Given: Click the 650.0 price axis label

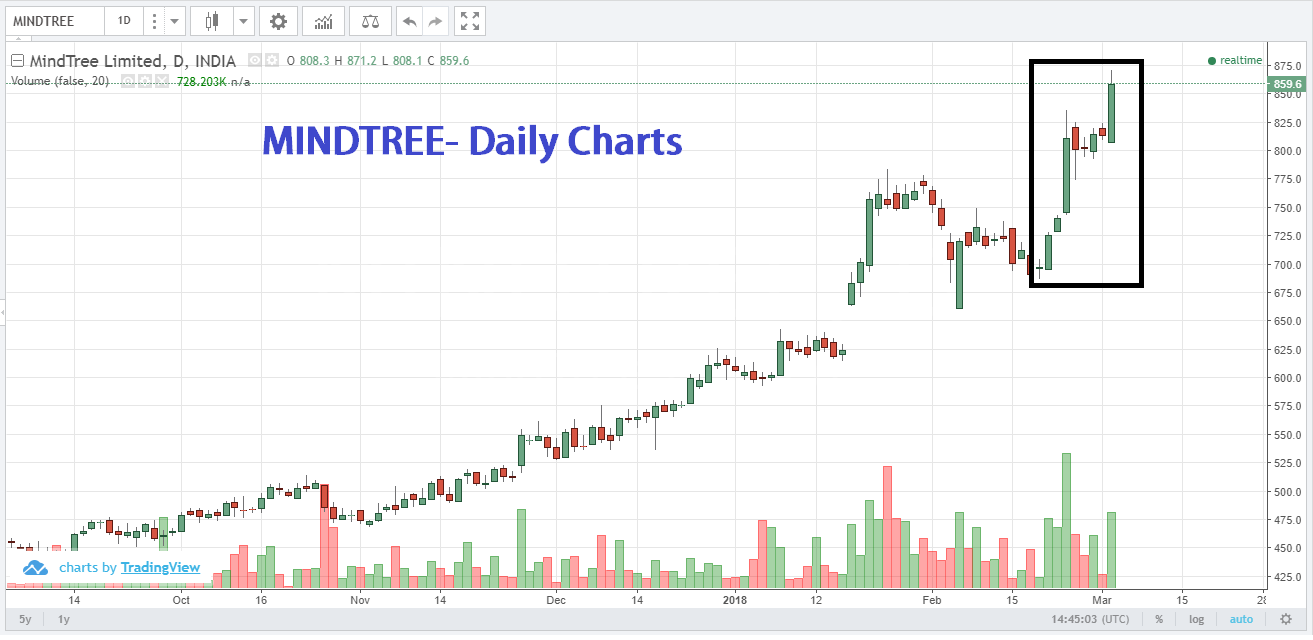Looking at the screenshot, I should tap(1288, 321).
